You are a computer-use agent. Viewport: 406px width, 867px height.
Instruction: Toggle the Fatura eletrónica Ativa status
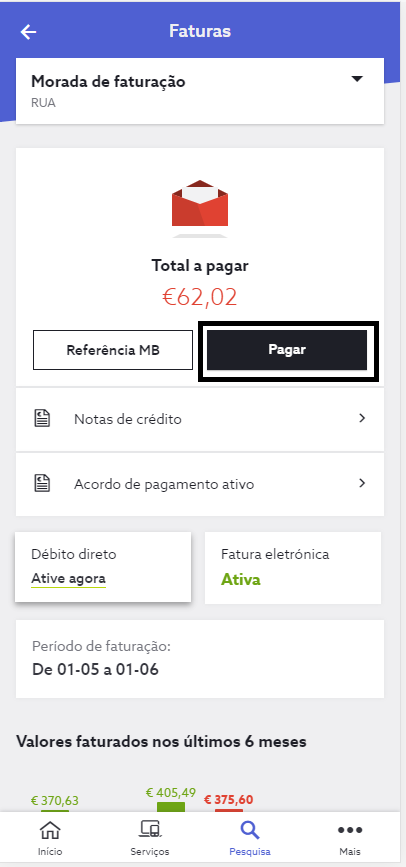coord(241,579)
